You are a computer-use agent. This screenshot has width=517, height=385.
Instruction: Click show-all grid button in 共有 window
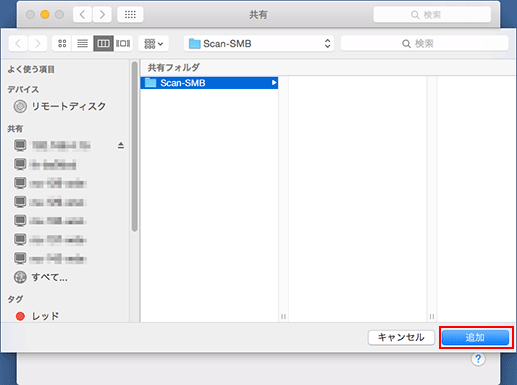tap(130, 14)
